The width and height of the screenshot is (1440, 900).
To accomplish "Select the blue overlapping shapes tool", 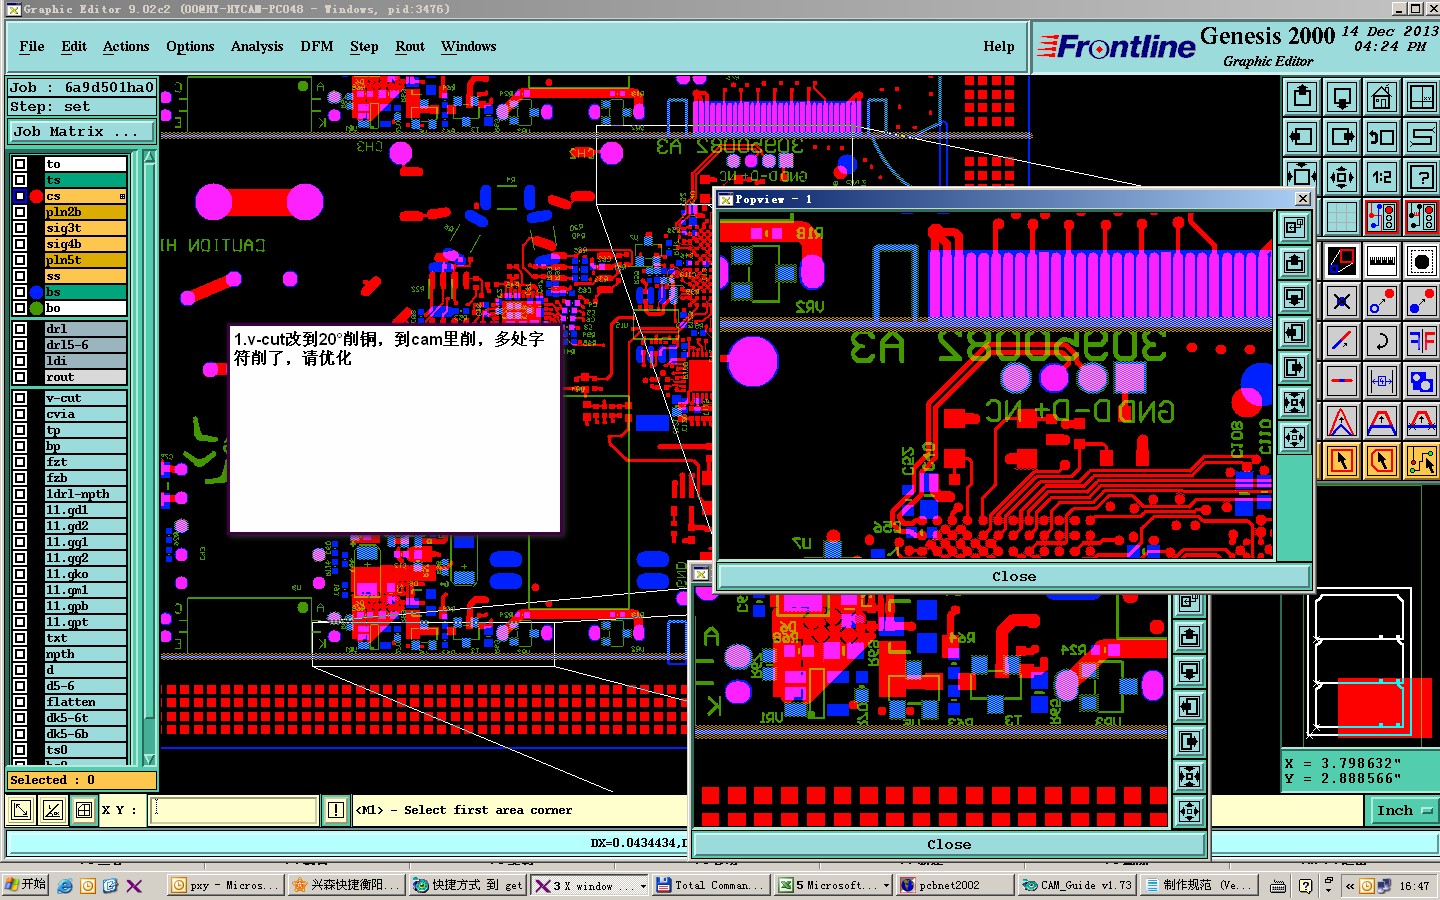I will tap(1421, 381).
